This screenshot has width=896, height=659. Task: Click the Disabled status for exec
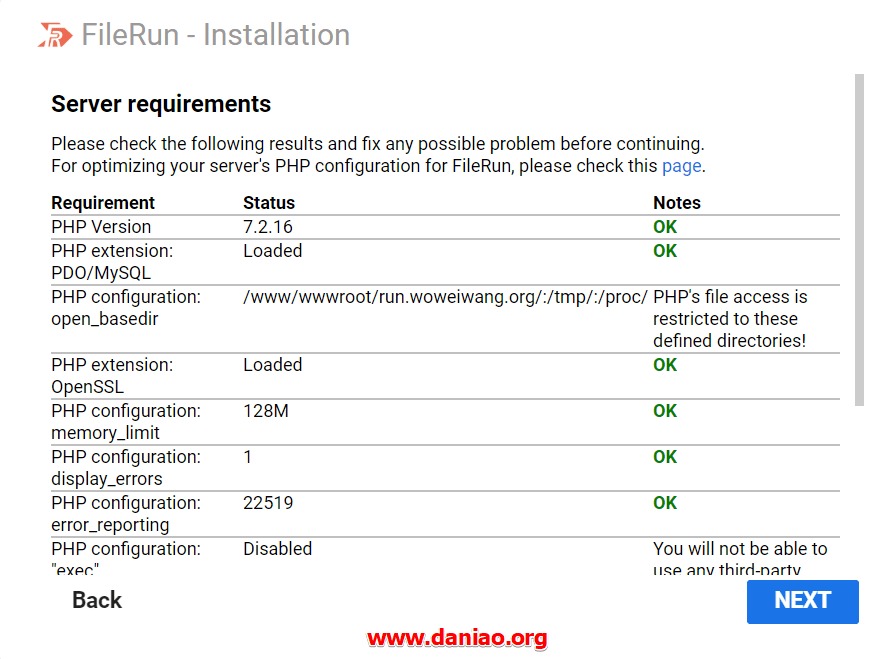(x=278, y=549)
